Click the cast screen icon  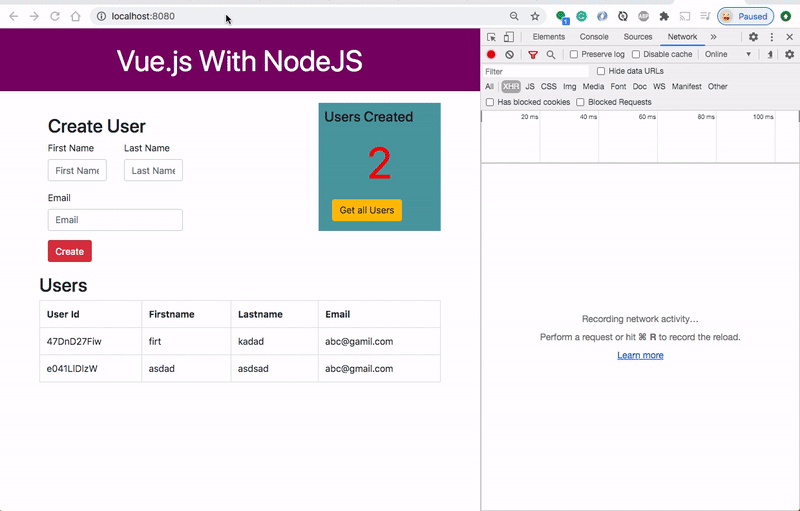point(685,16)
